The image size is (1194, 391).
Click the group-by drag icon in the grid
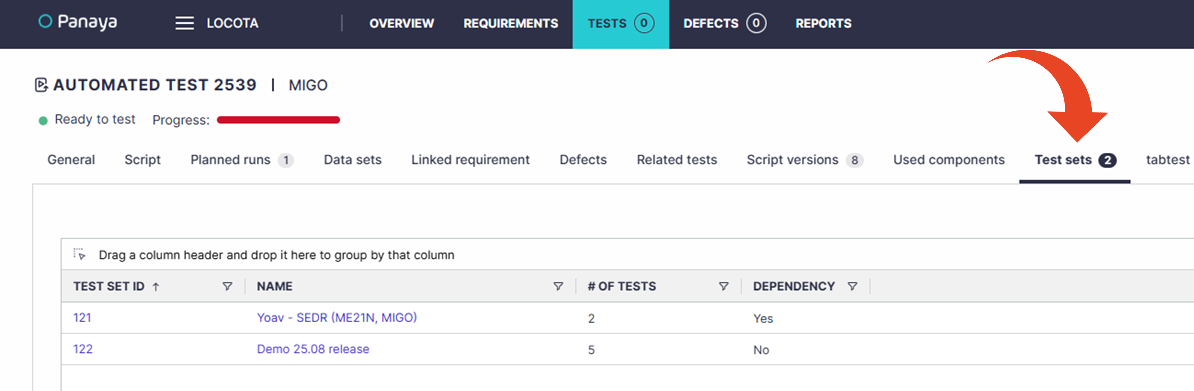pos(79,255)
